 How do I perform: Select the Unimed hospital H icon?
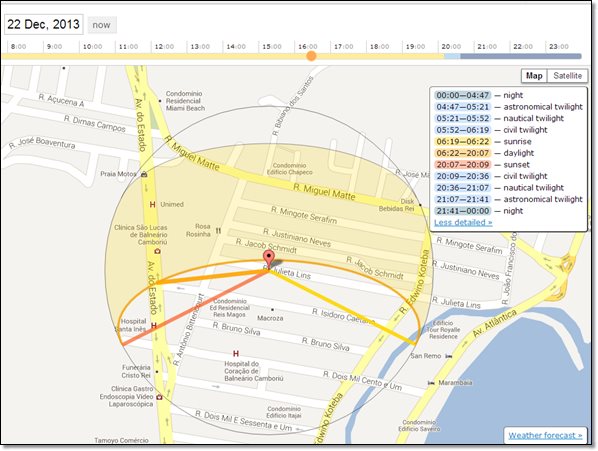[x=152, y=205]
